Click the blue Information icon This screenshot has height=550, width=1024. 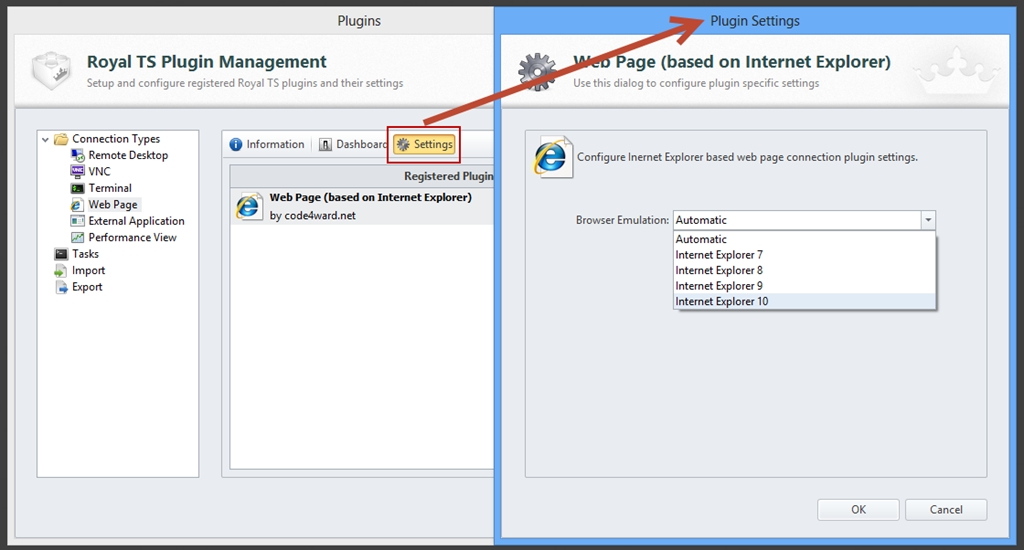[236, 144]
